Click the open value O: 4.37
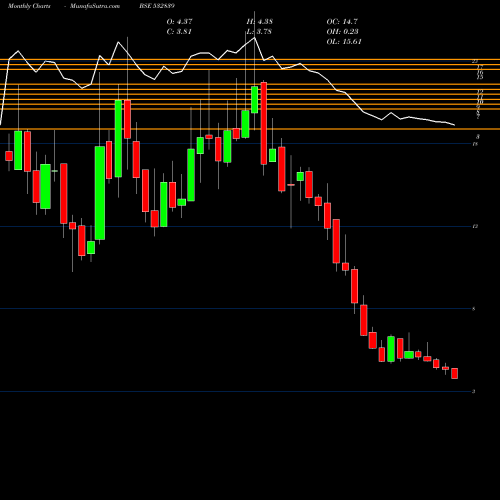 (179, 22)
